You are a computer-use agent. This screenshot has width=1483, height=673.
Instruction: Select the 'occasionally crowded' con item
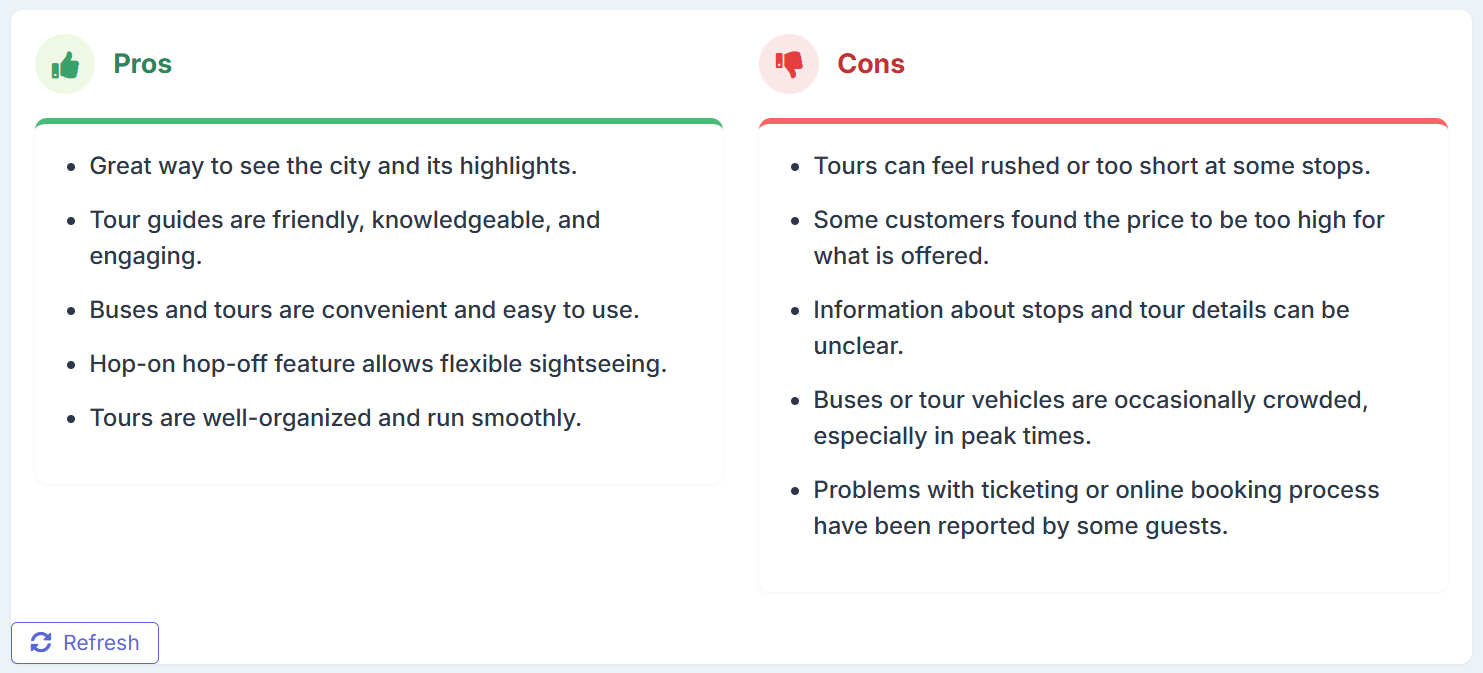pos(1090,417)
